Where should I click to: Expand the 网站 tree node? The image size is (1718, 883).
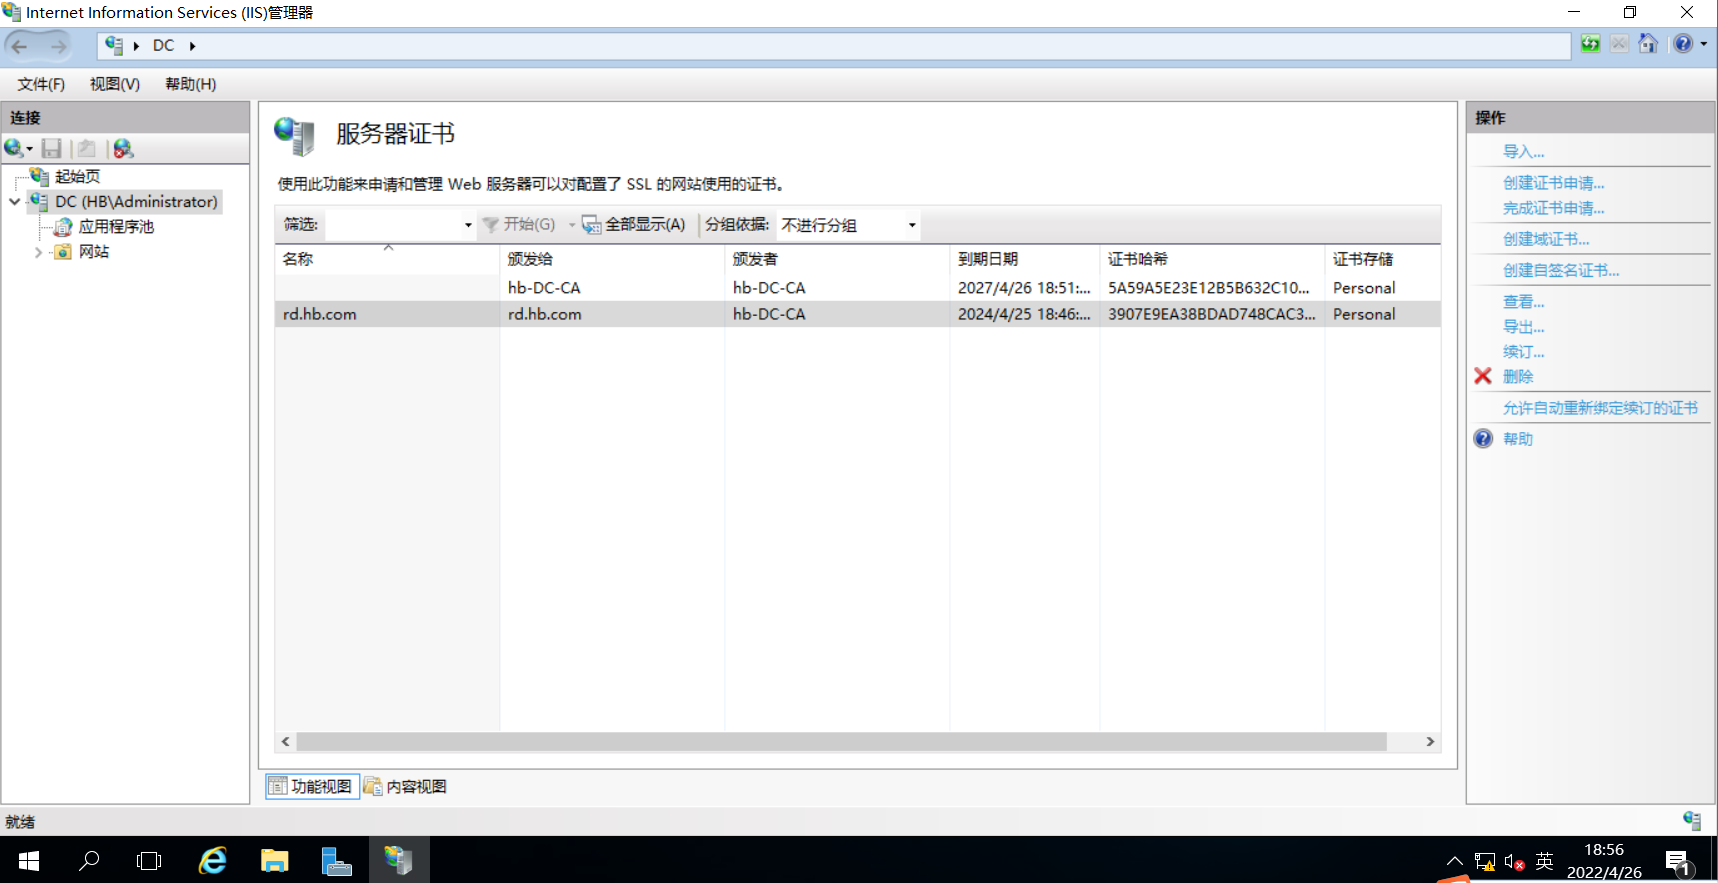[x=38, y=252]
